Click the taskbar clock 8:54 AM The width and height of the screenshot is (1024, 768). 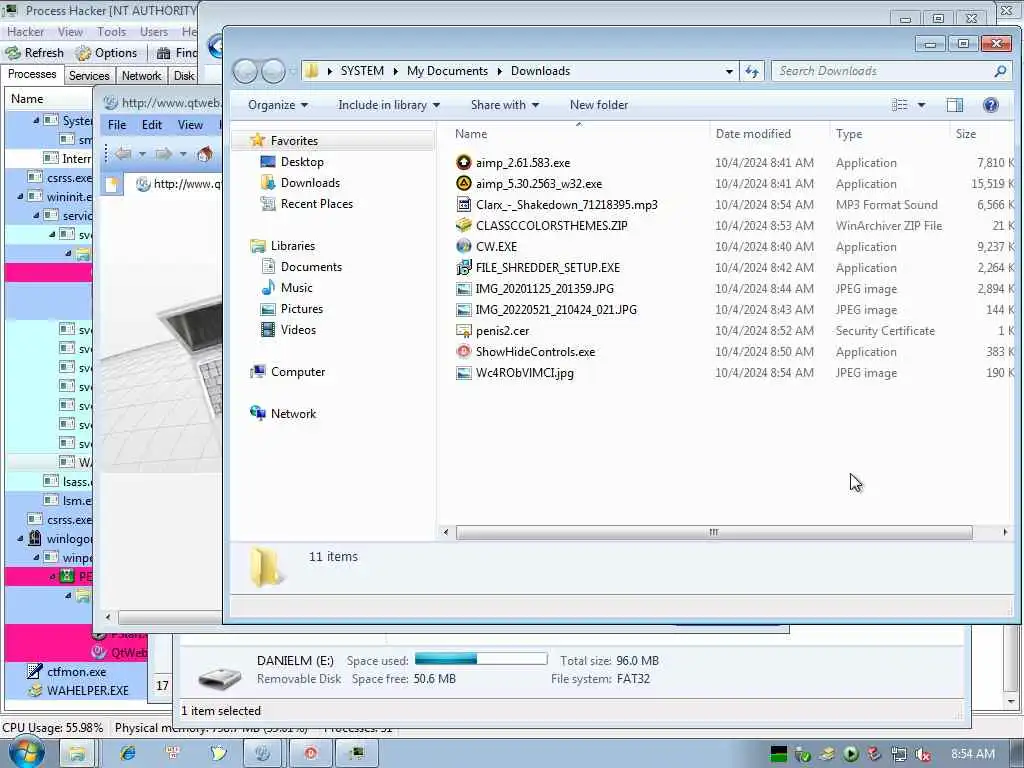point(973,754)
